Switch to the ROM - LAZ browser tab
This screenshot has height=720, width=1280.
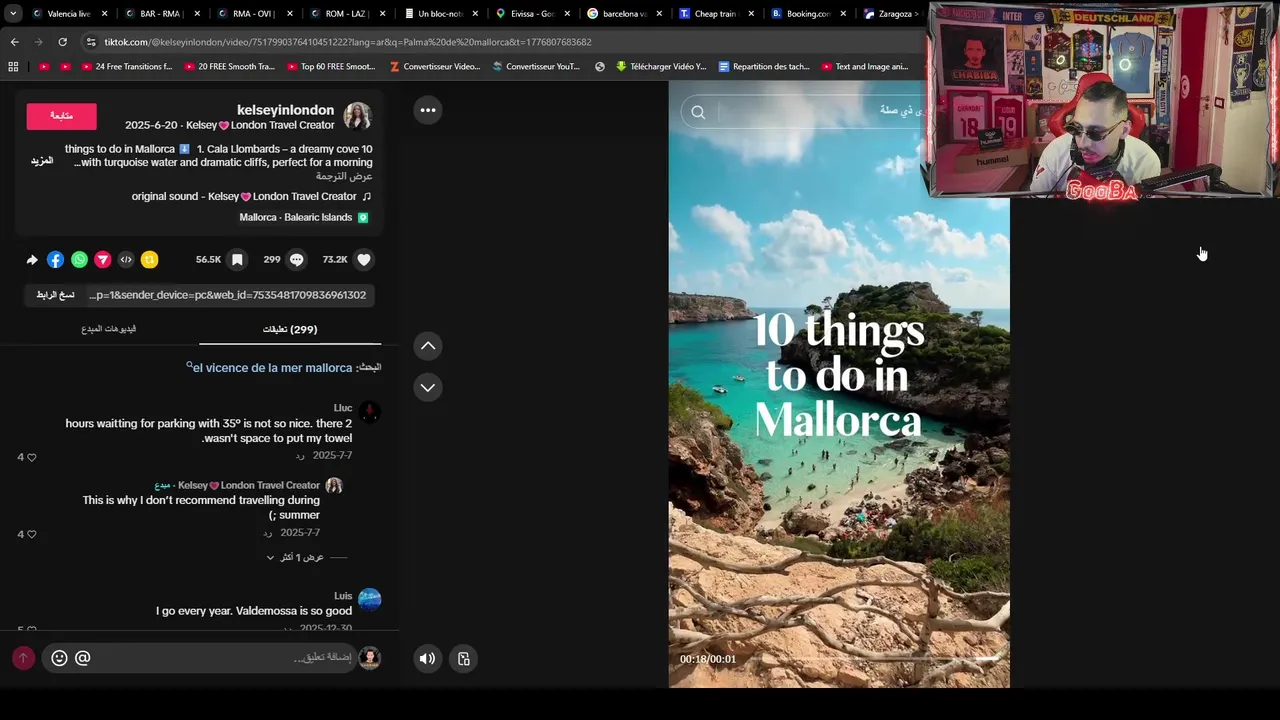(345, 14)
